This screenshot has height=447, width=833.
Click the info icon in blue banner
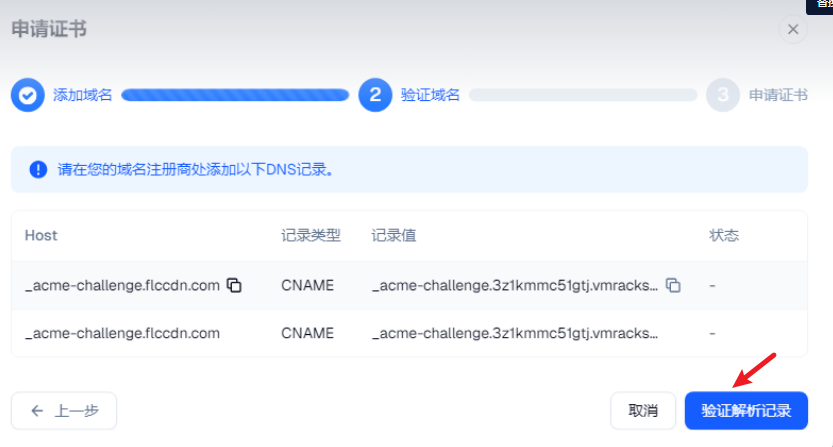[x=38, y=169]
